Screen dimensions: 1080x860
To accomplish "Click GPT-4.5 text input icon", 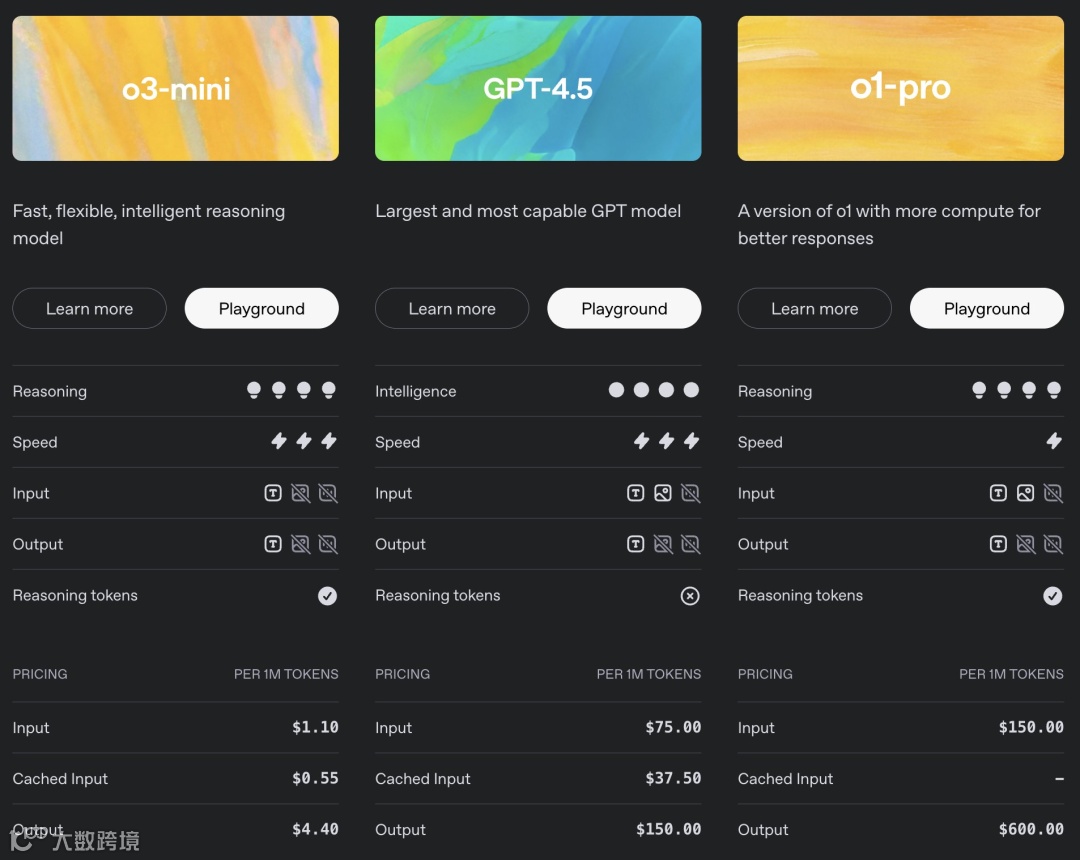I will [636, 493].
